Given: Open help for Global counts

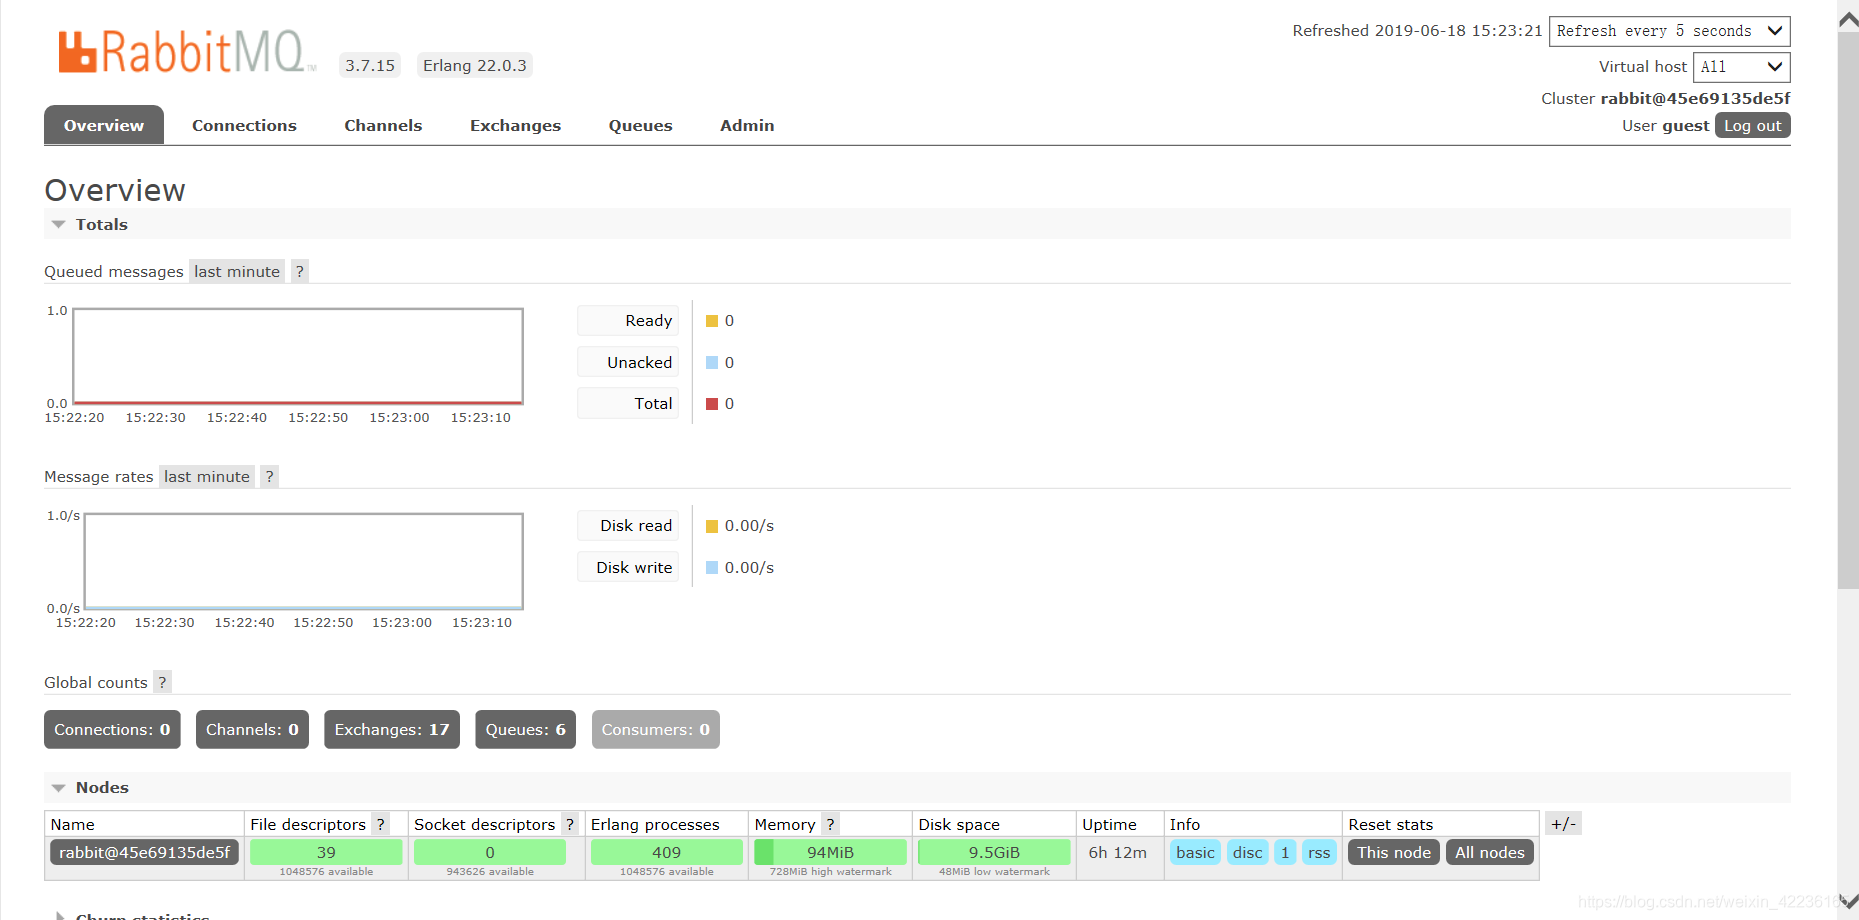Looking at the screenshot, I should tap(162, 682).
